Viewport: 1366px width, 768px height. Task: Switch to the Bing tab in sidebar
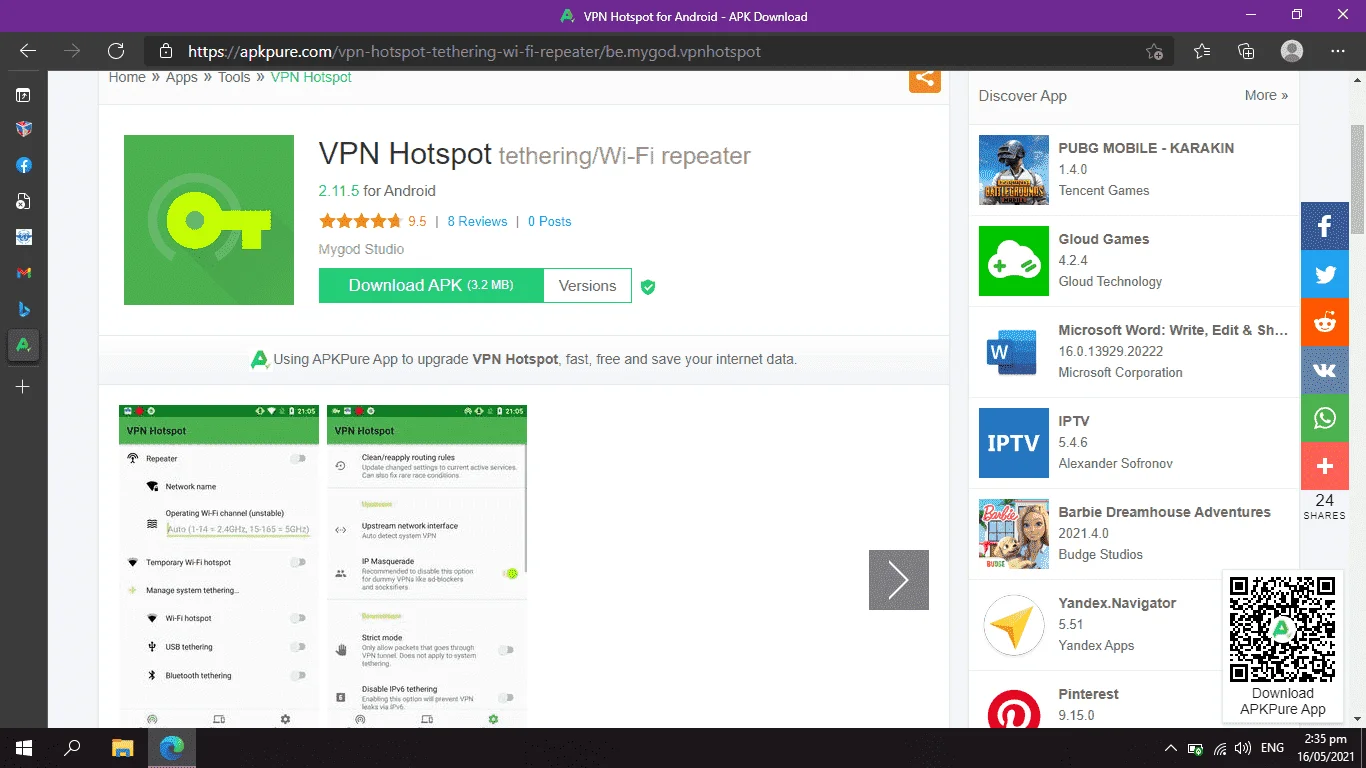(x=23, y=309)
